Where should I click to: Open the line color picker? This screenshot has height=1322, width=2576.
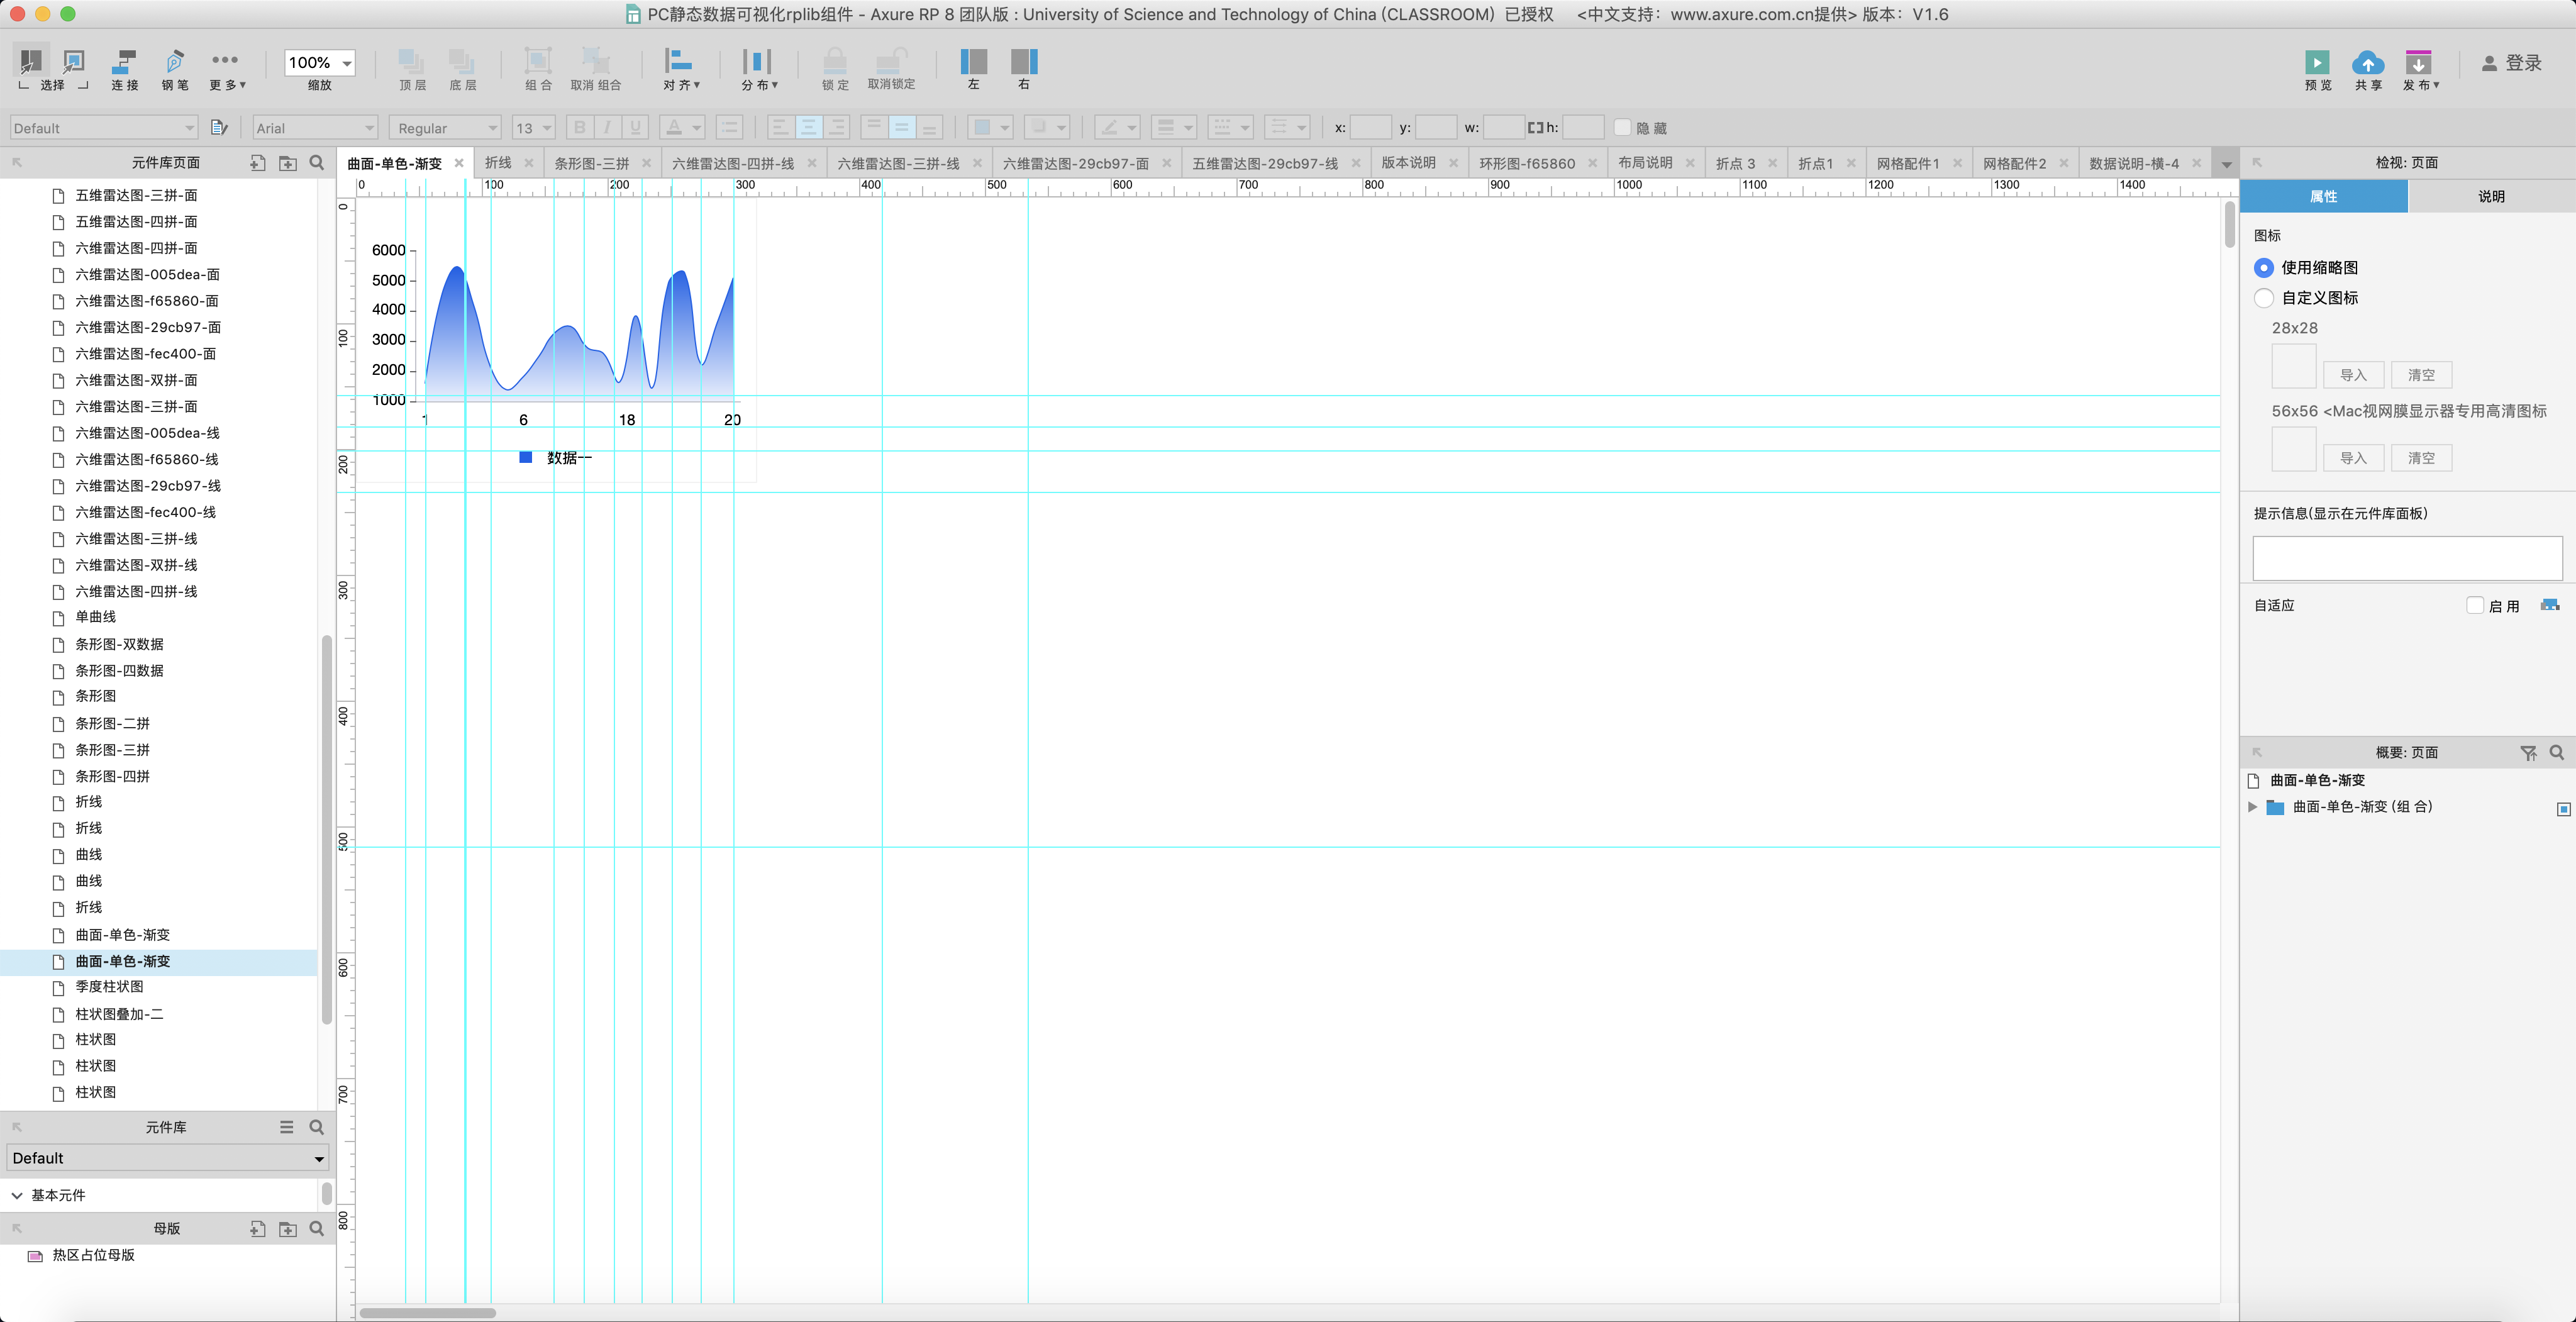point(1117,128)
